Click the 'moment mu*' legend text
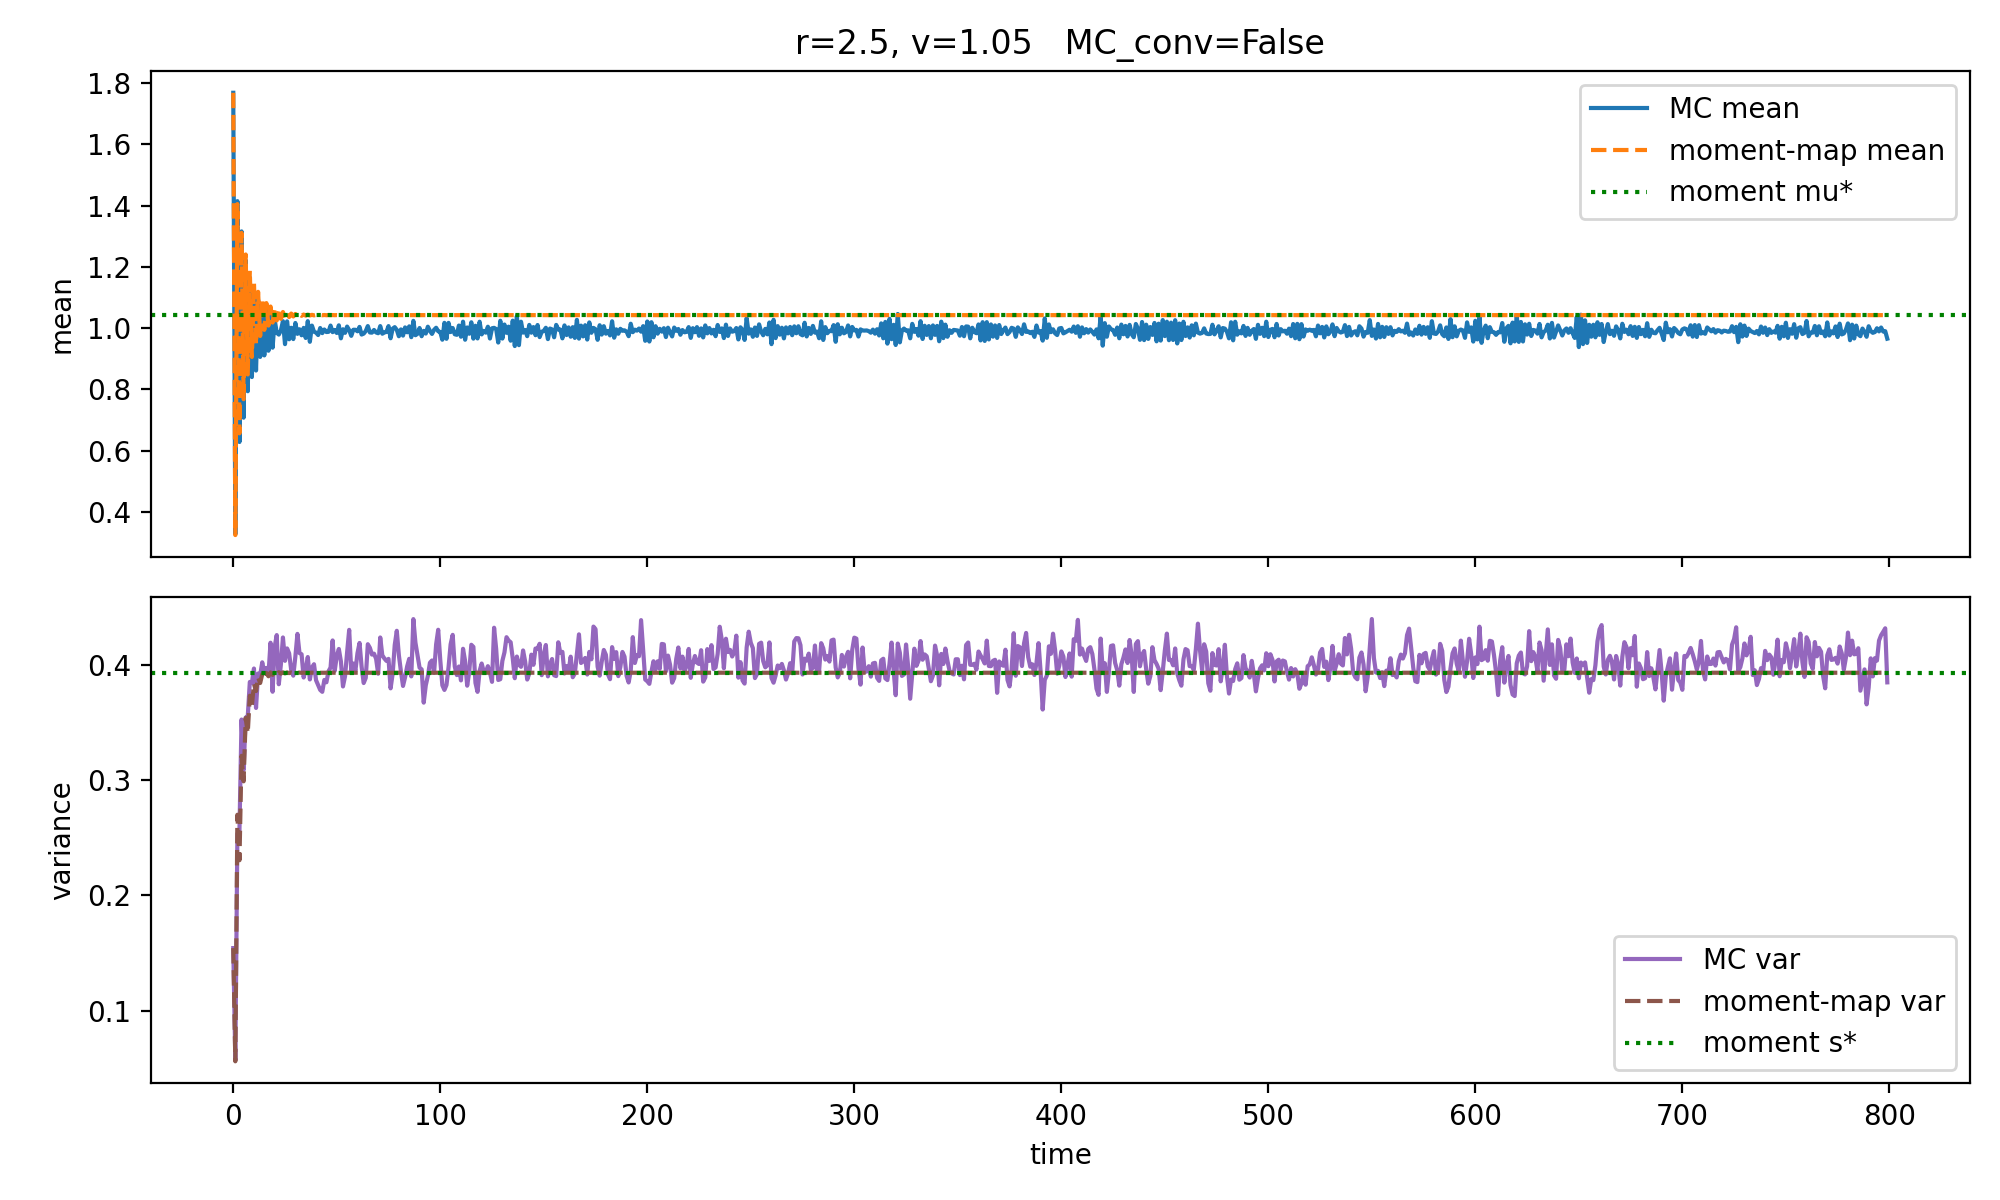 1760,191
